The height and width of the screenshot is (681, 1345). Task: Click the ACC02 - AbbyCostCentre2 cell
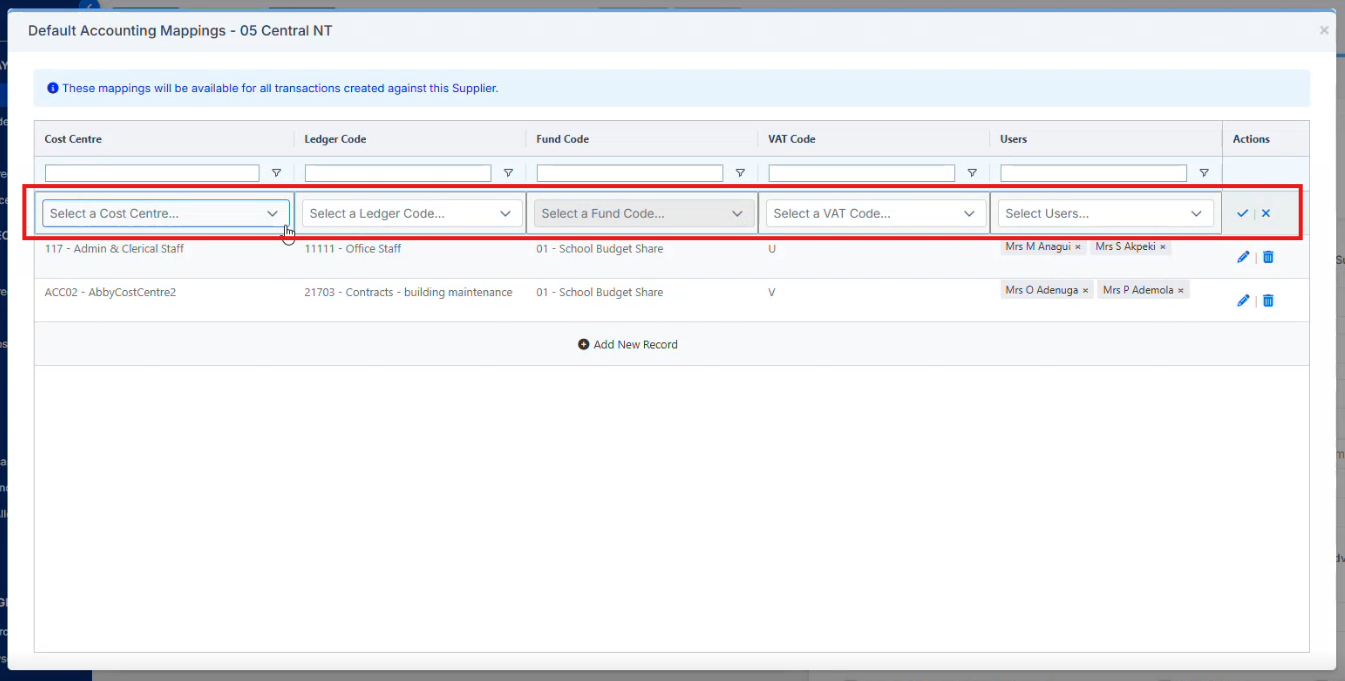pos(110,292)
